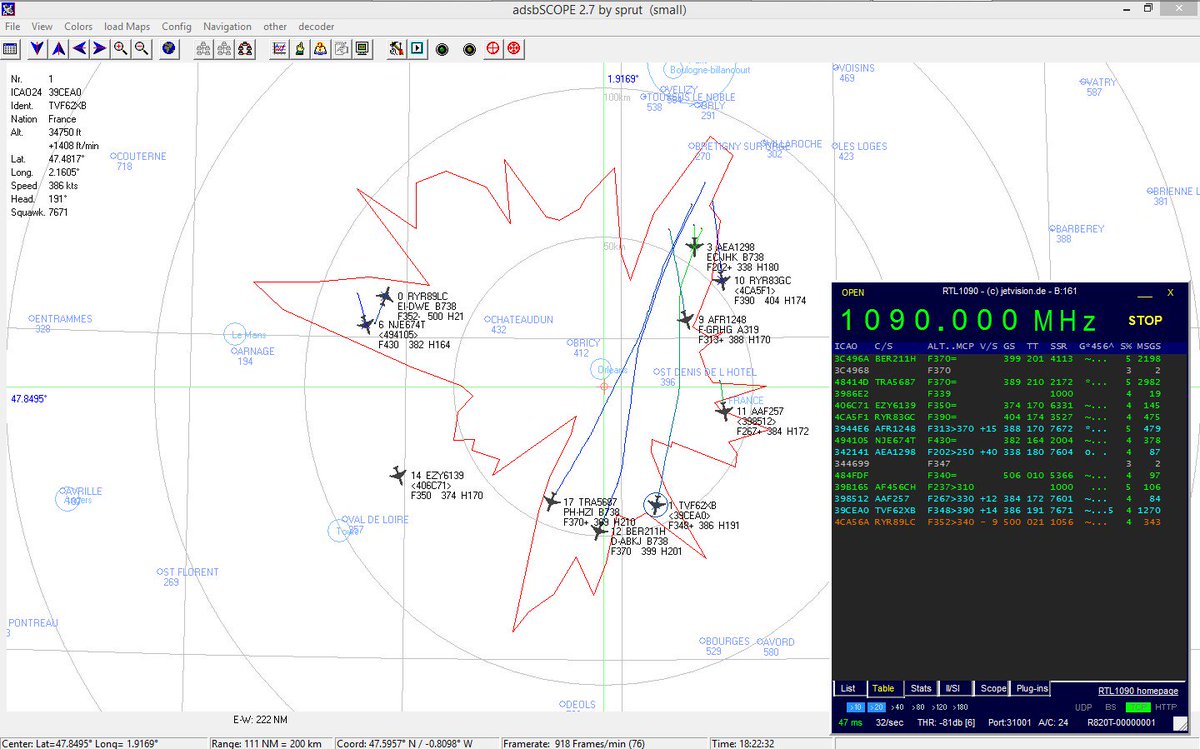Switch to the List tab in RTL1090
The height and width of the screenshot is (749, 1200).
[848, 688]
